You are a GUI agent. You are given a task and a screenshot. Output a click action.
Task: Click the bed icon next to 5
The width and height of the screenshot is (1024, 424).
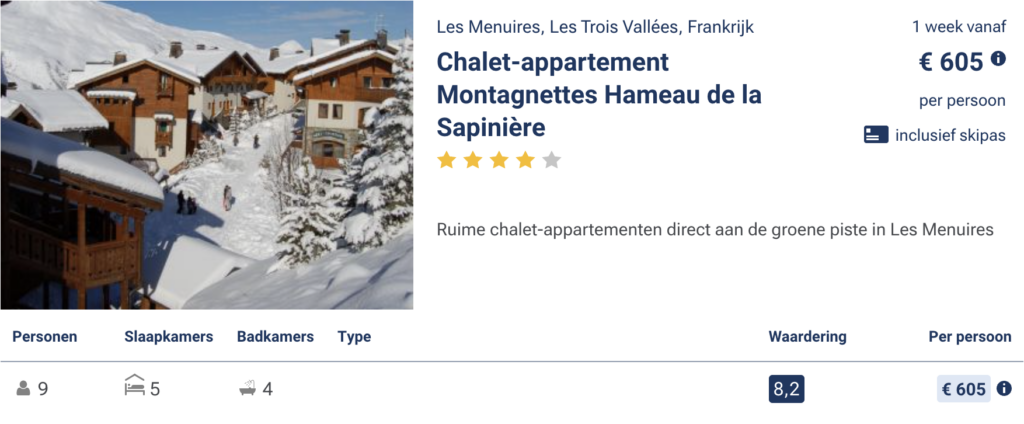134,388
